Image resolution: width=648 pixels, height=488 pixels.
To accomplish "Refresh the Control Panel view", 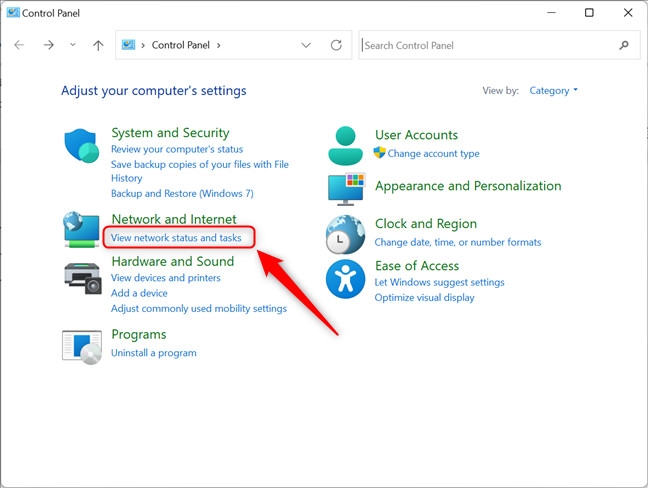I will pyautogui.click(x=336, y=45).
